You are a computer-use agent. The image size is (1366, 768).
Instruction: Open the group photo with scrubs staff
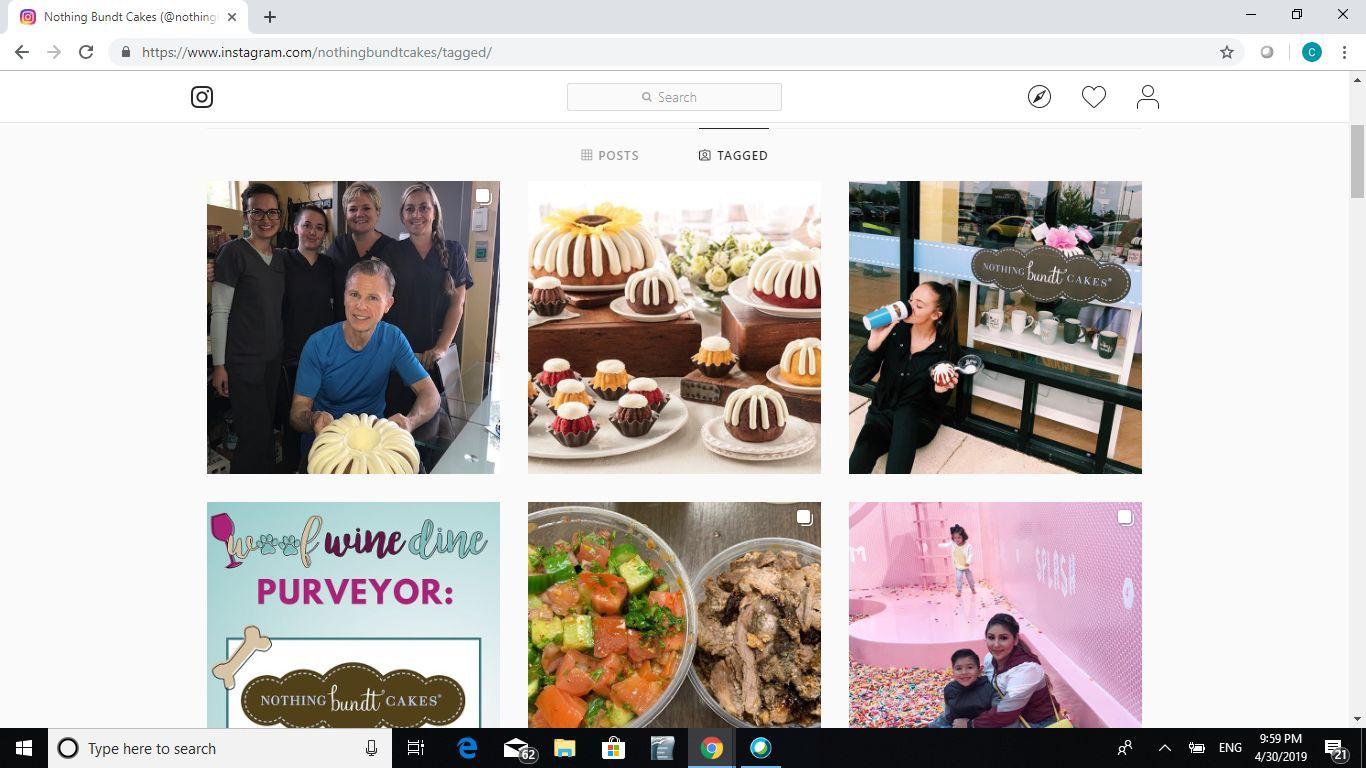pyautogui.click(x=353, y=327)
